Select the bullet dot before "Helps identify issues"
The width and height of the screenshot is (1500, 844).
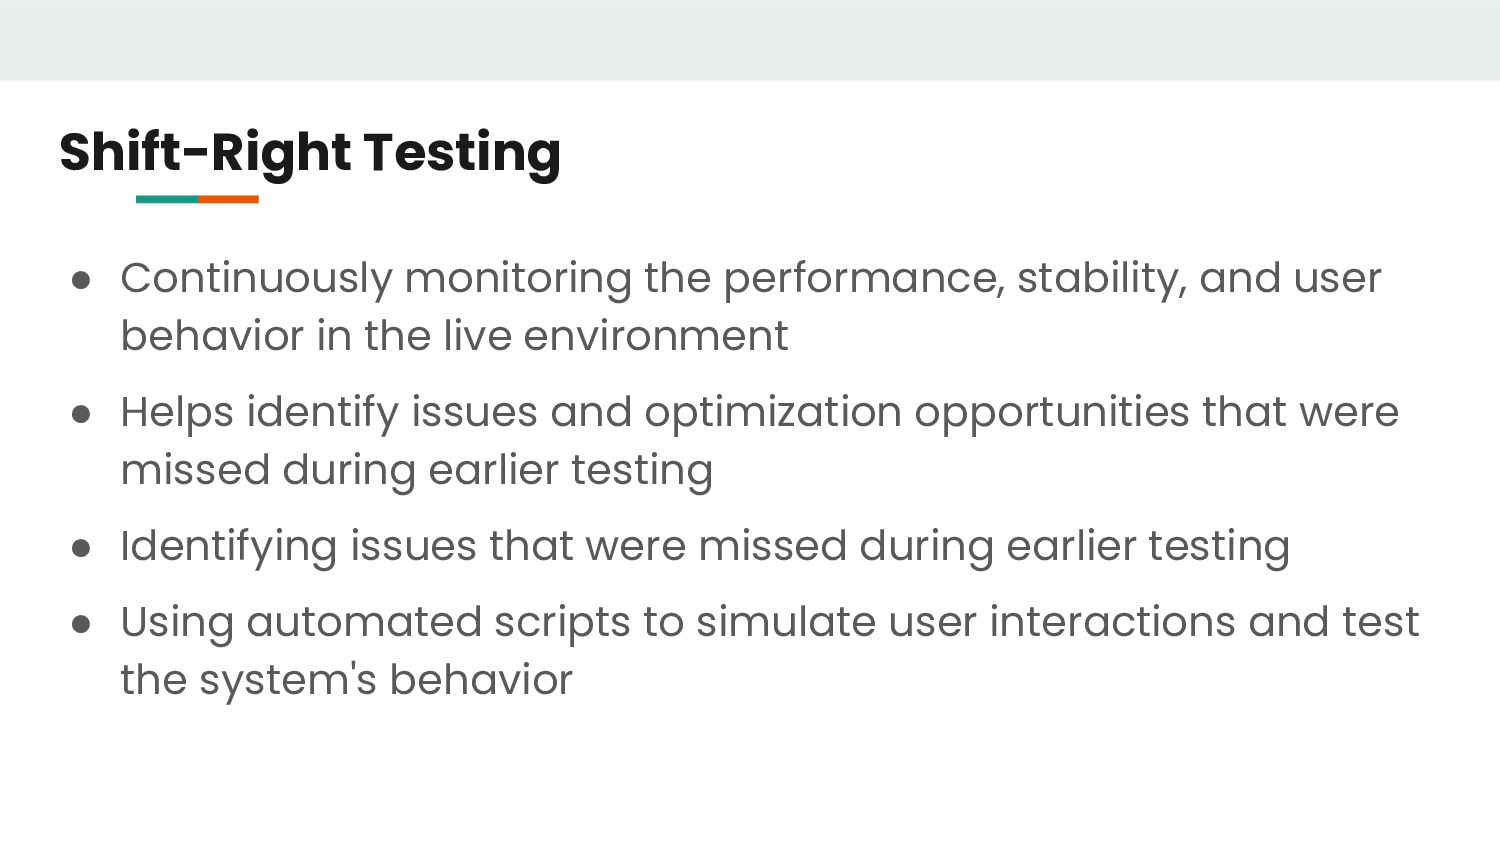82,414
